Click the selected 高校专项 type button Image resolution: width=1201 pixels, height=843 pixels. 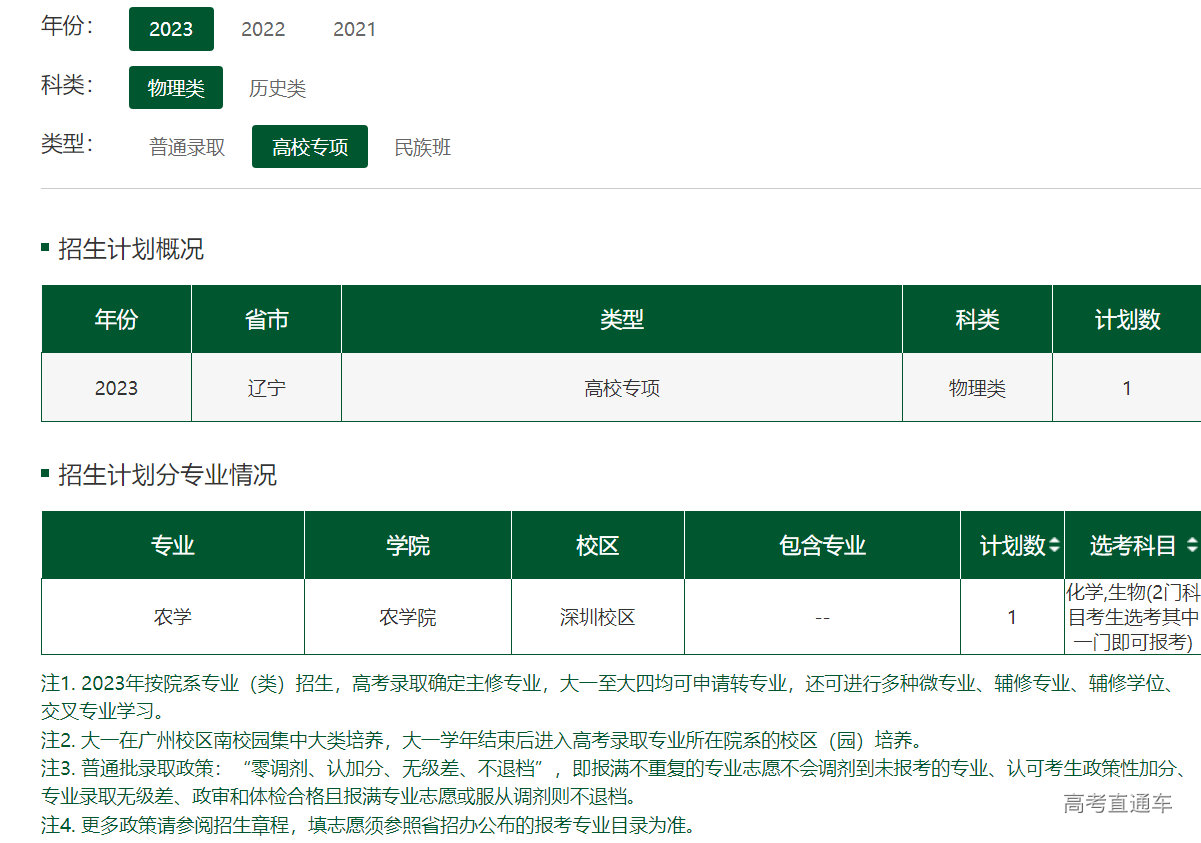click(309, 146)
